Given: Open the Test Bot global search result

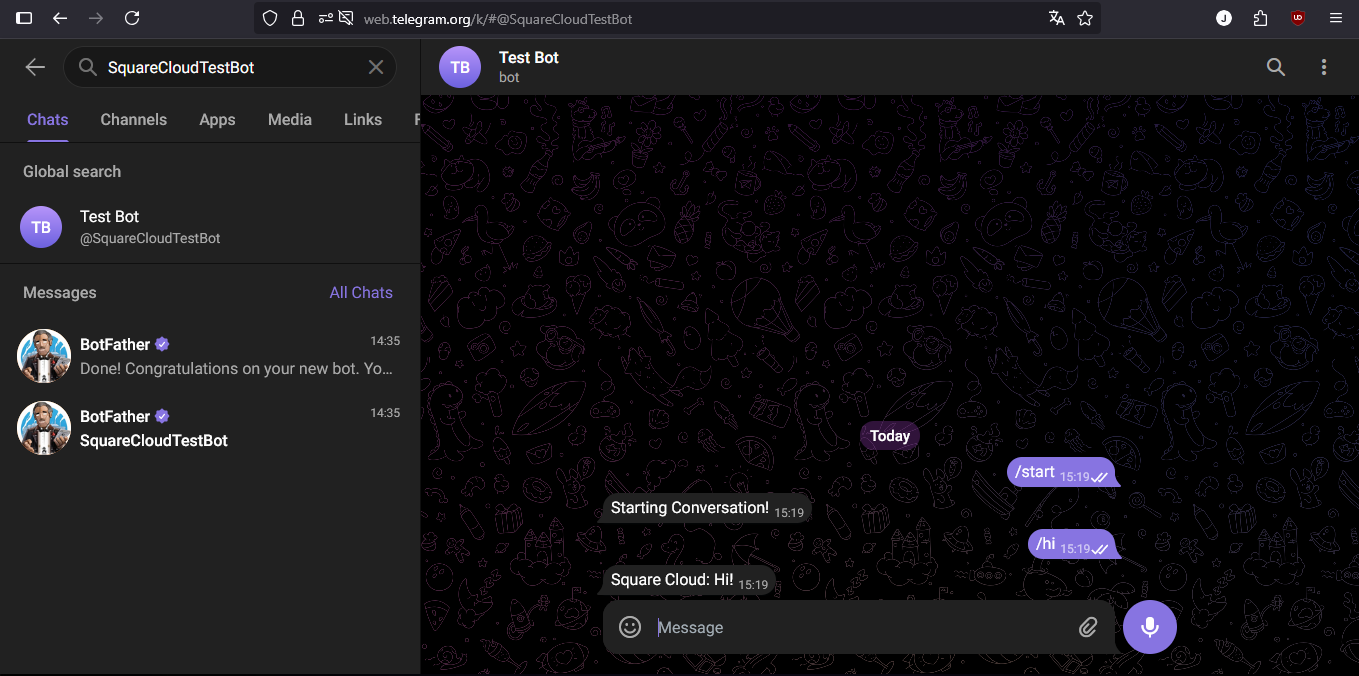Looking at the screenshot, I should coord(210,227).
